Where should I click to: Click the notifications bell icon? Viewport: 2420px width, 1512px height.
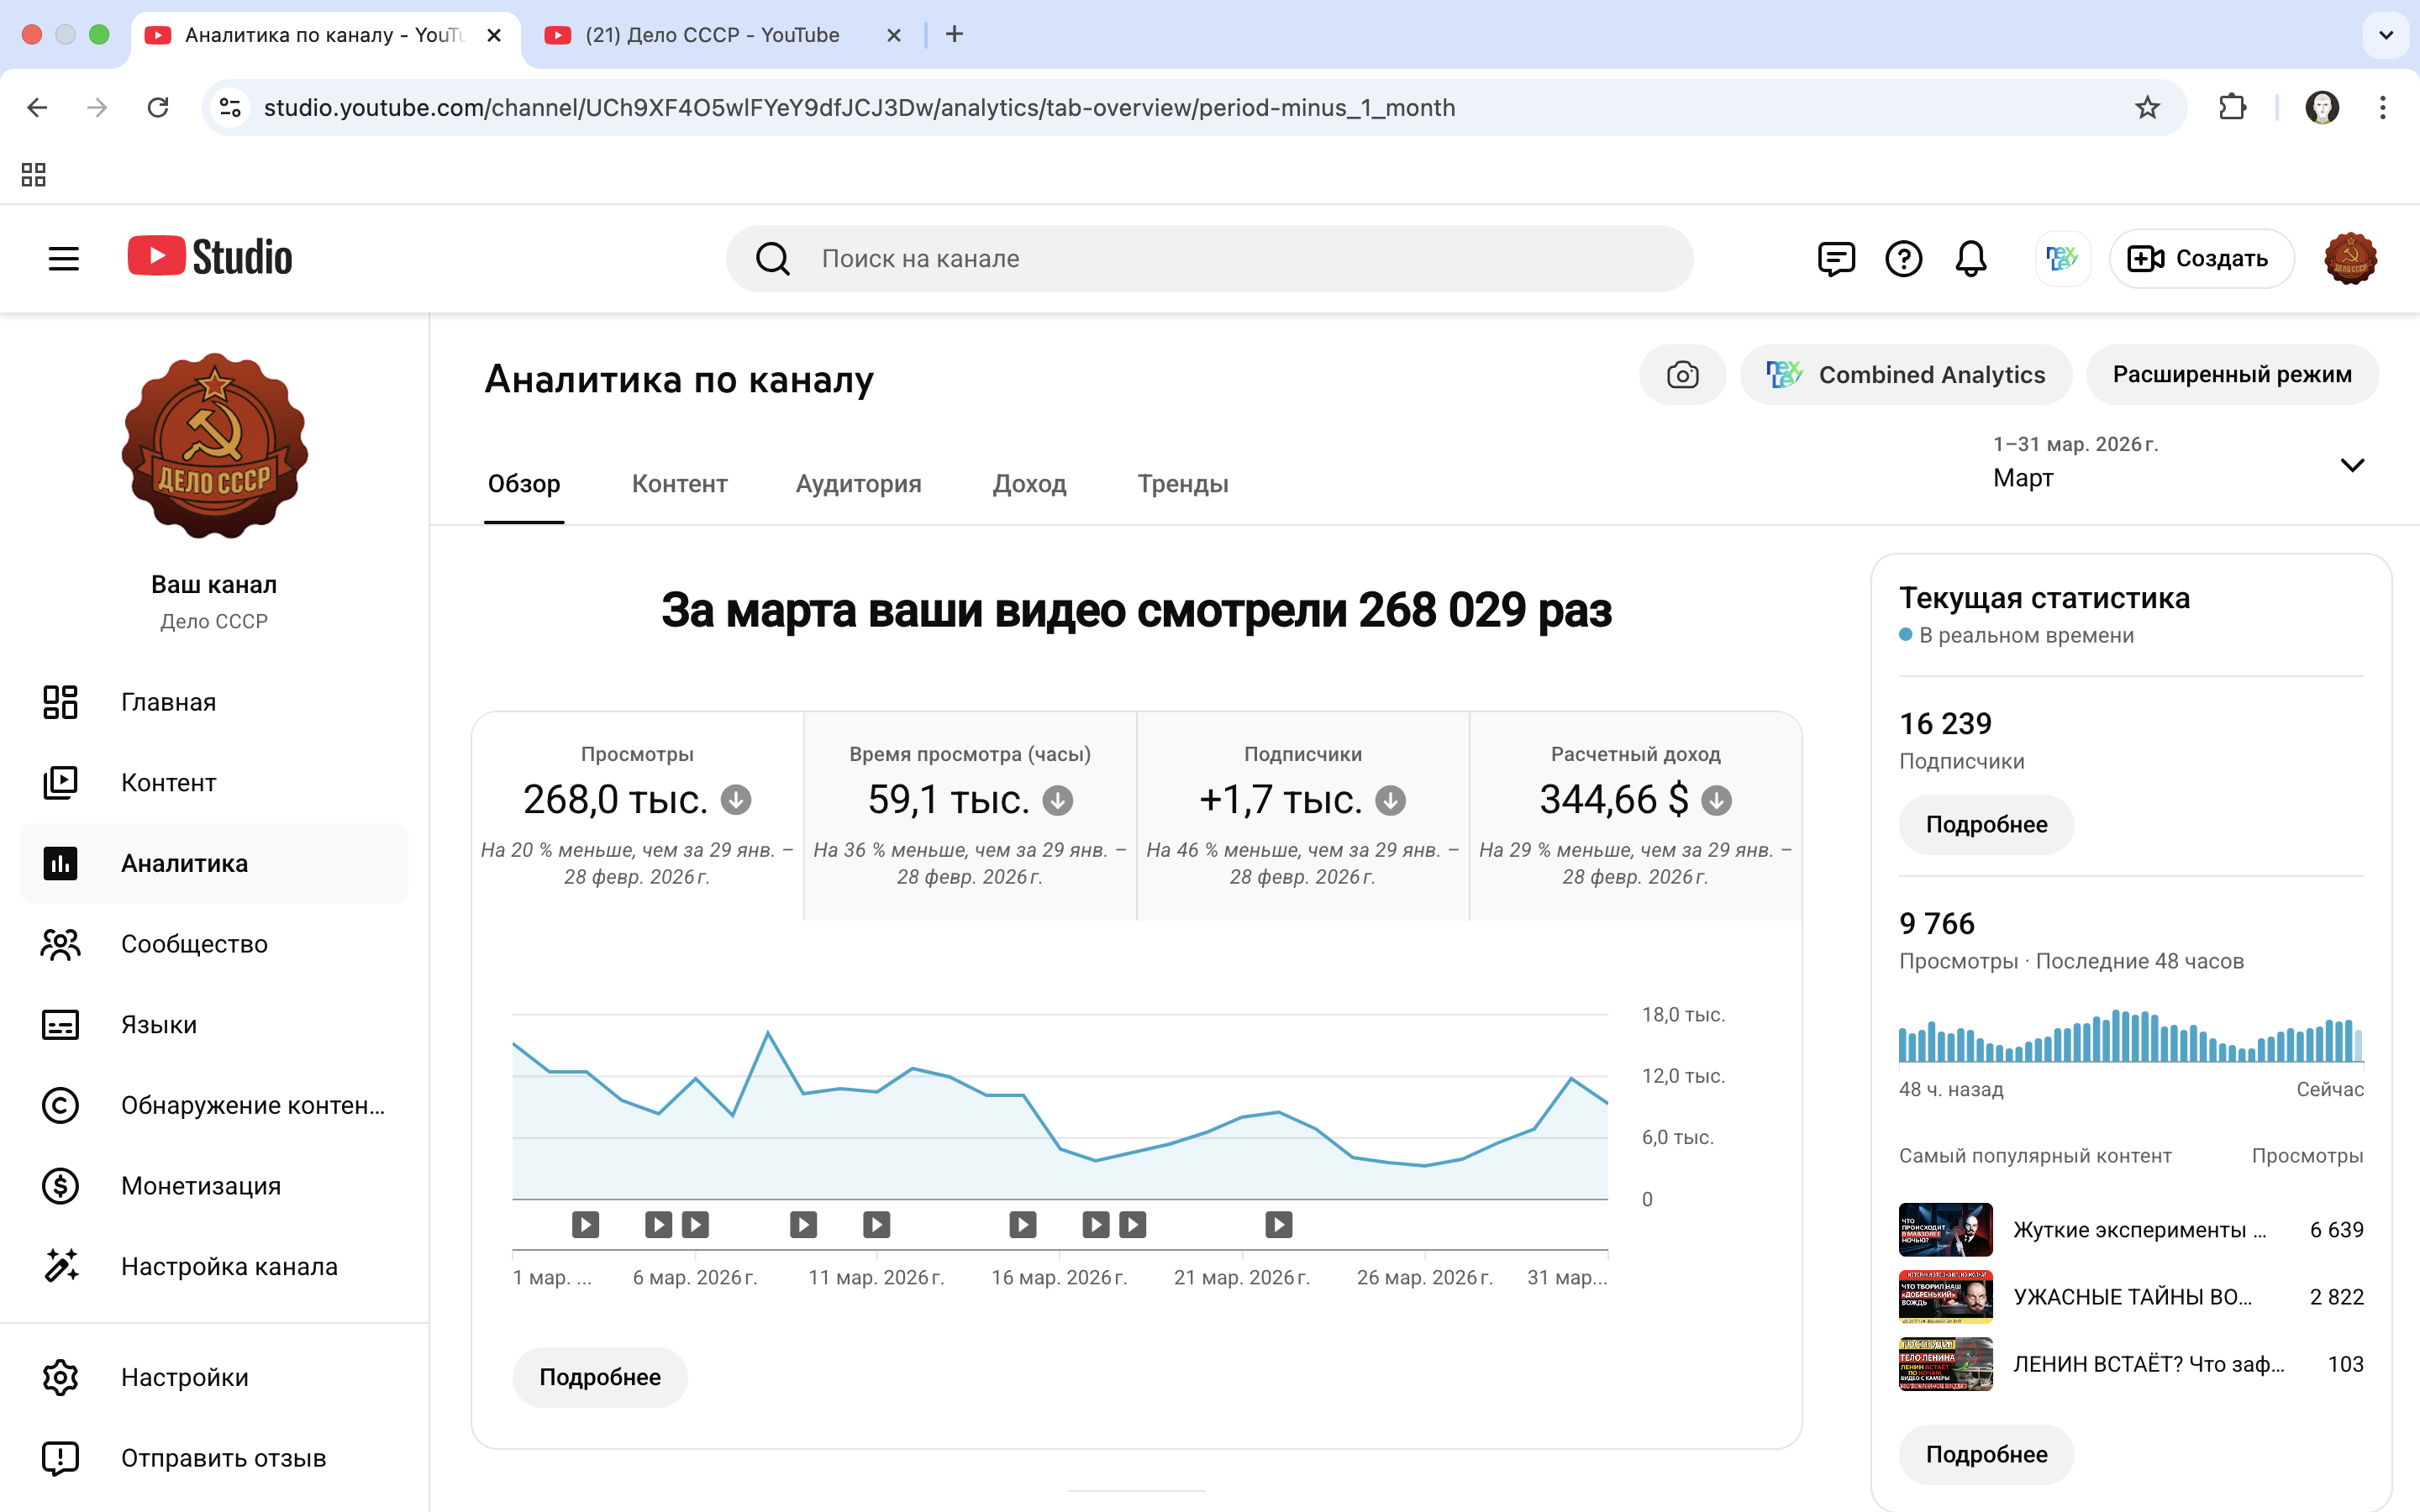click(1970, 259)
